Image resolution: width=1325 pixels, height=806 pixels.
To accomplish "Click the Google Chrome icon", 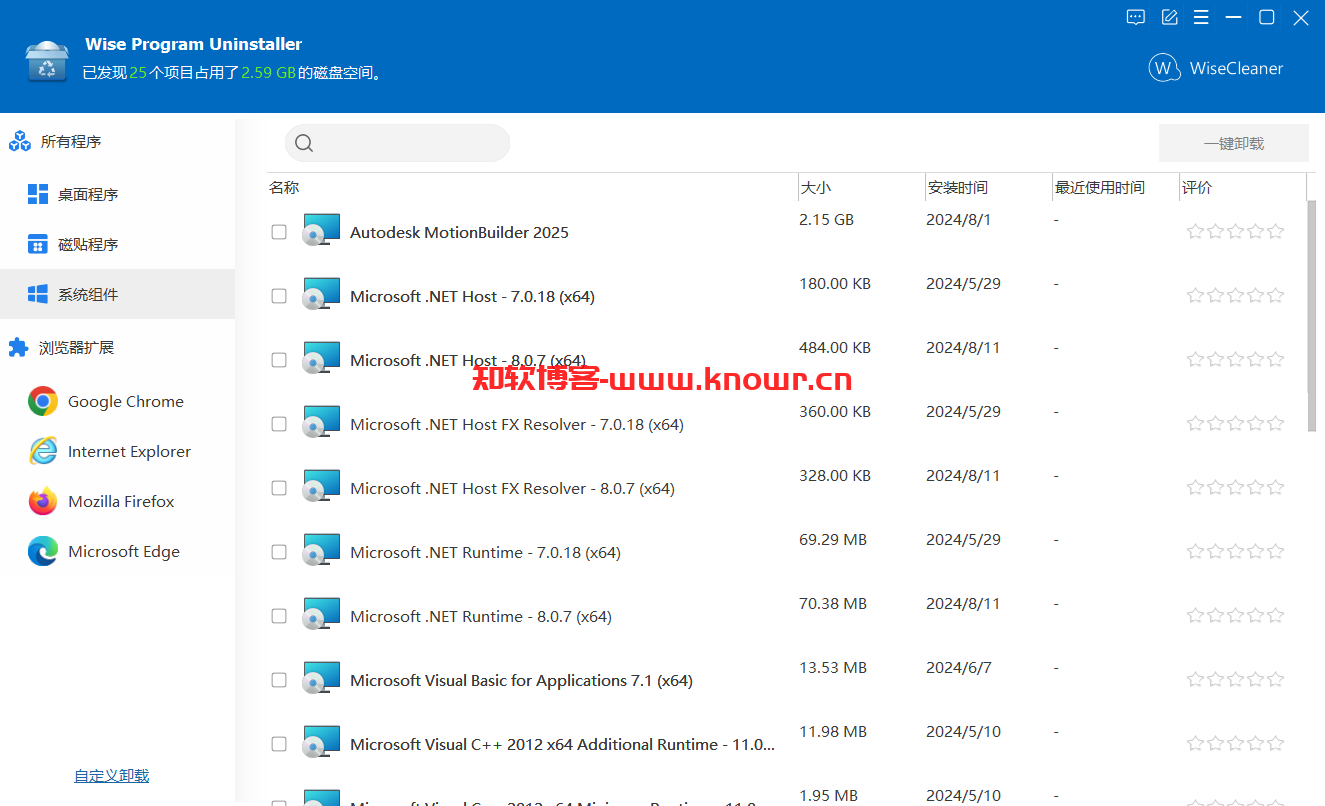I will pyautogui.click(x=42, y=402).
